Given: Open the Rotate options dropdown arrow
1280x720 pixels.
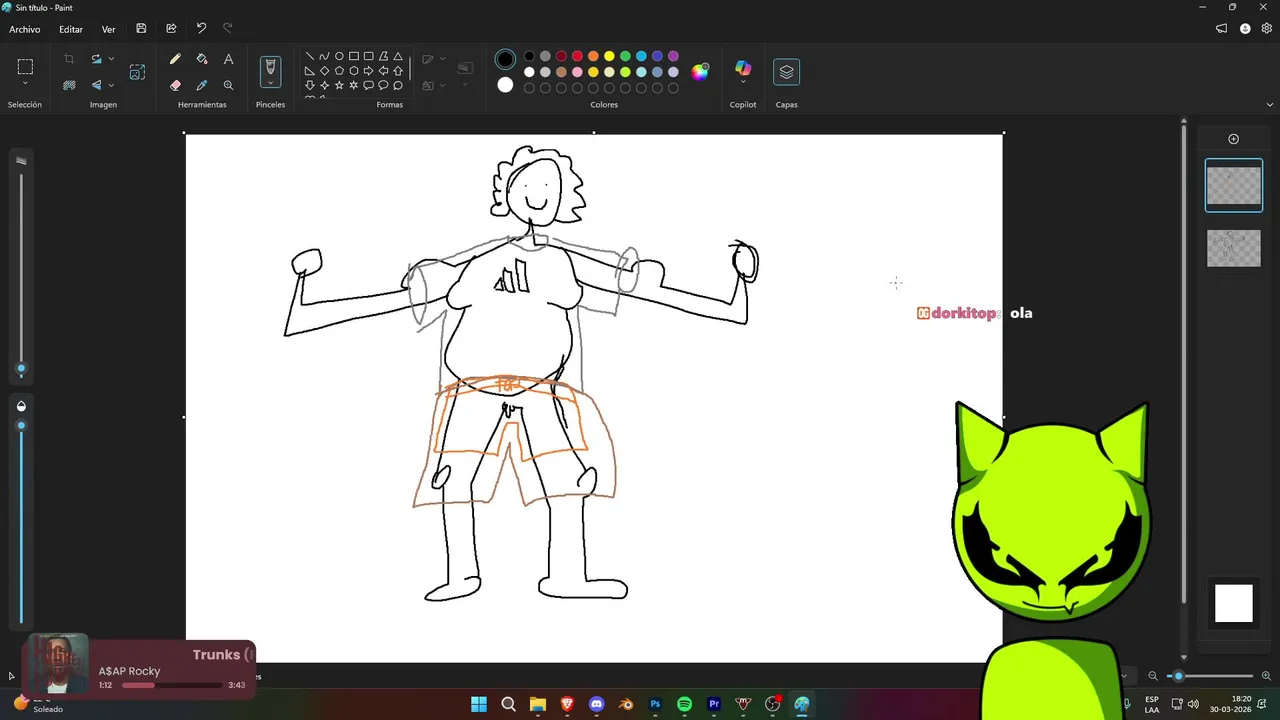Looking at the screenshot, I should click(x=111, y=59).
